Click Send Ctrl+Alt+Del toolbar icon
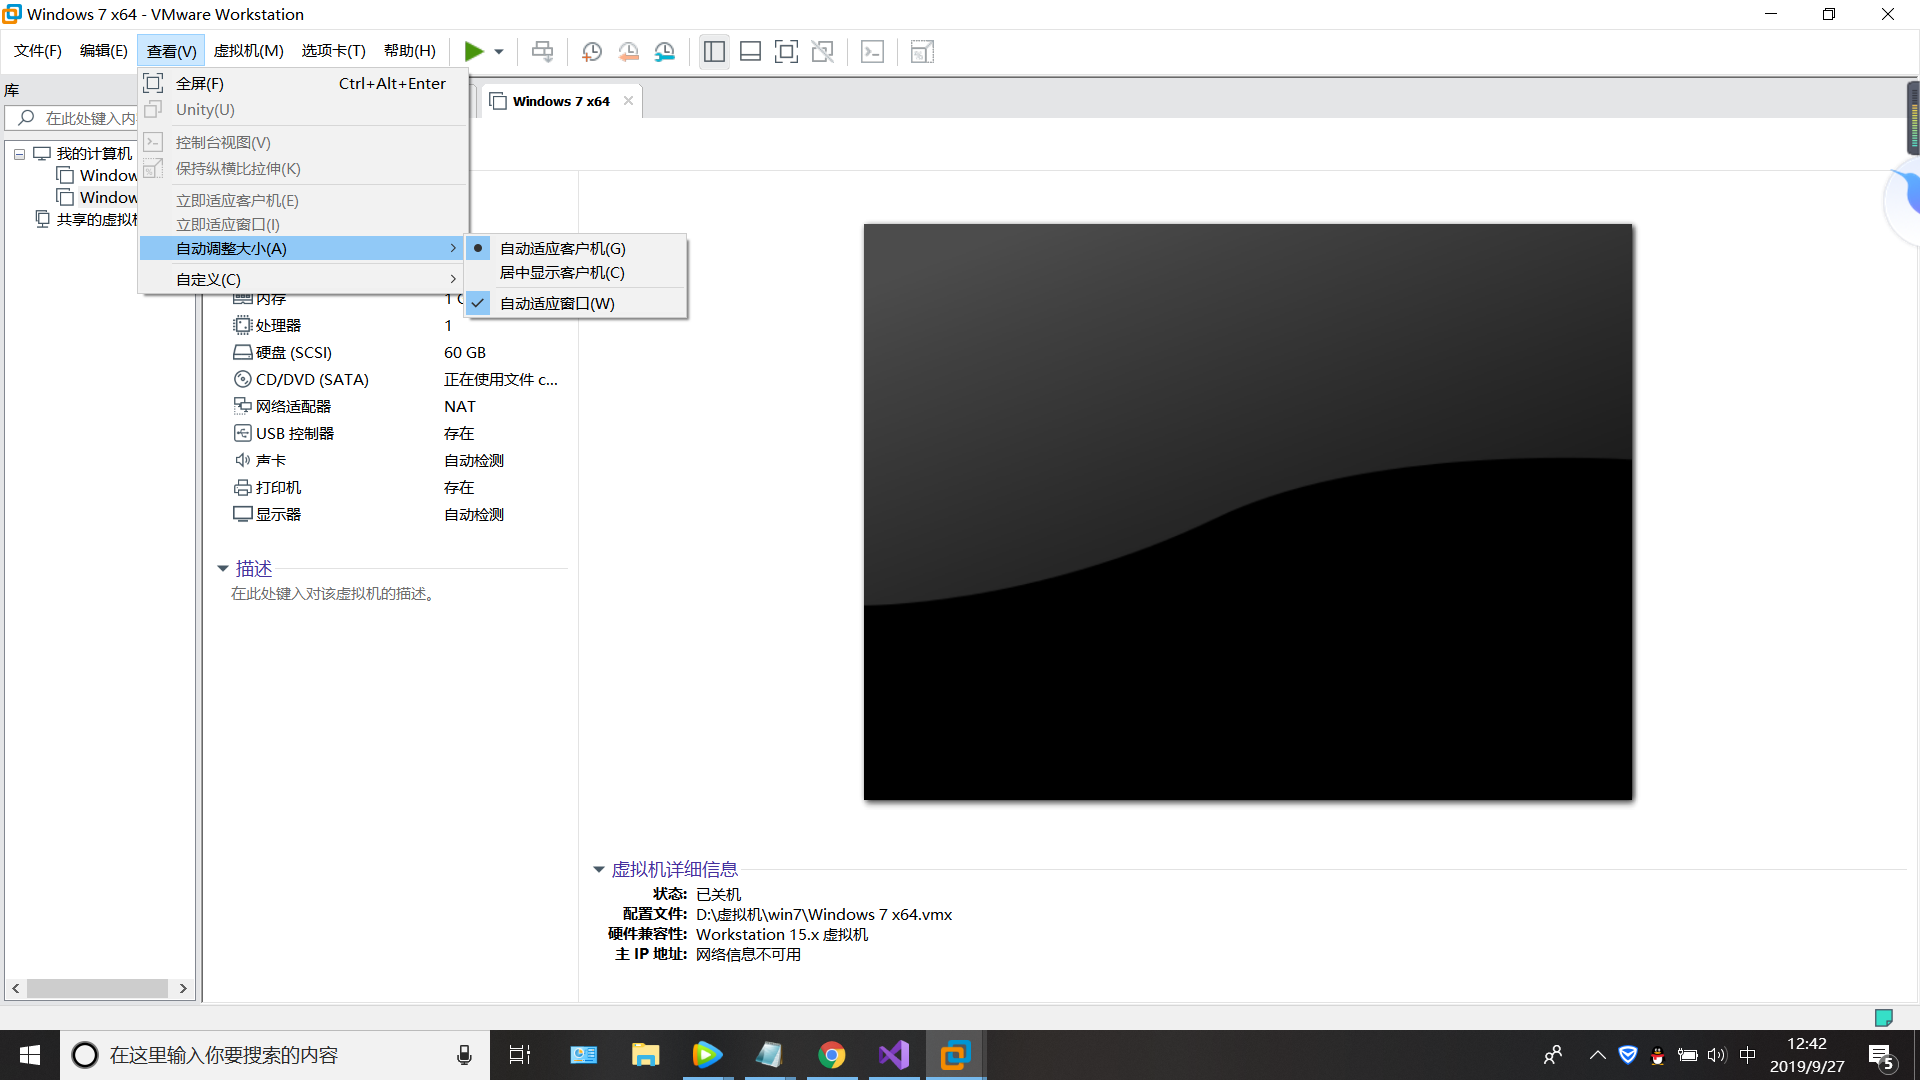Screen dimensions: 1920x1080 [x=542, y=51]
